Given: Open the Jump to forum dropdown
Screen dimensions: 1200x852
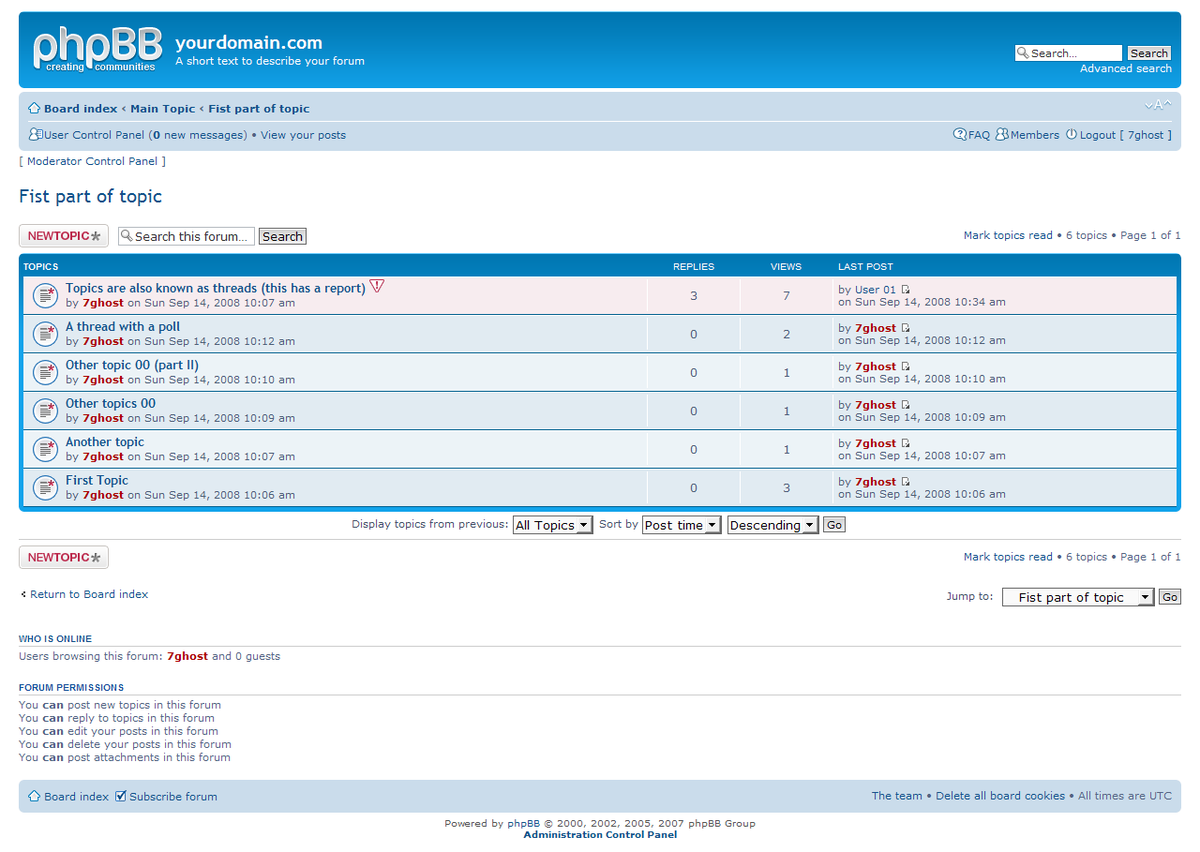Looking at the screenshot, I should click(x=1078, y=597).
